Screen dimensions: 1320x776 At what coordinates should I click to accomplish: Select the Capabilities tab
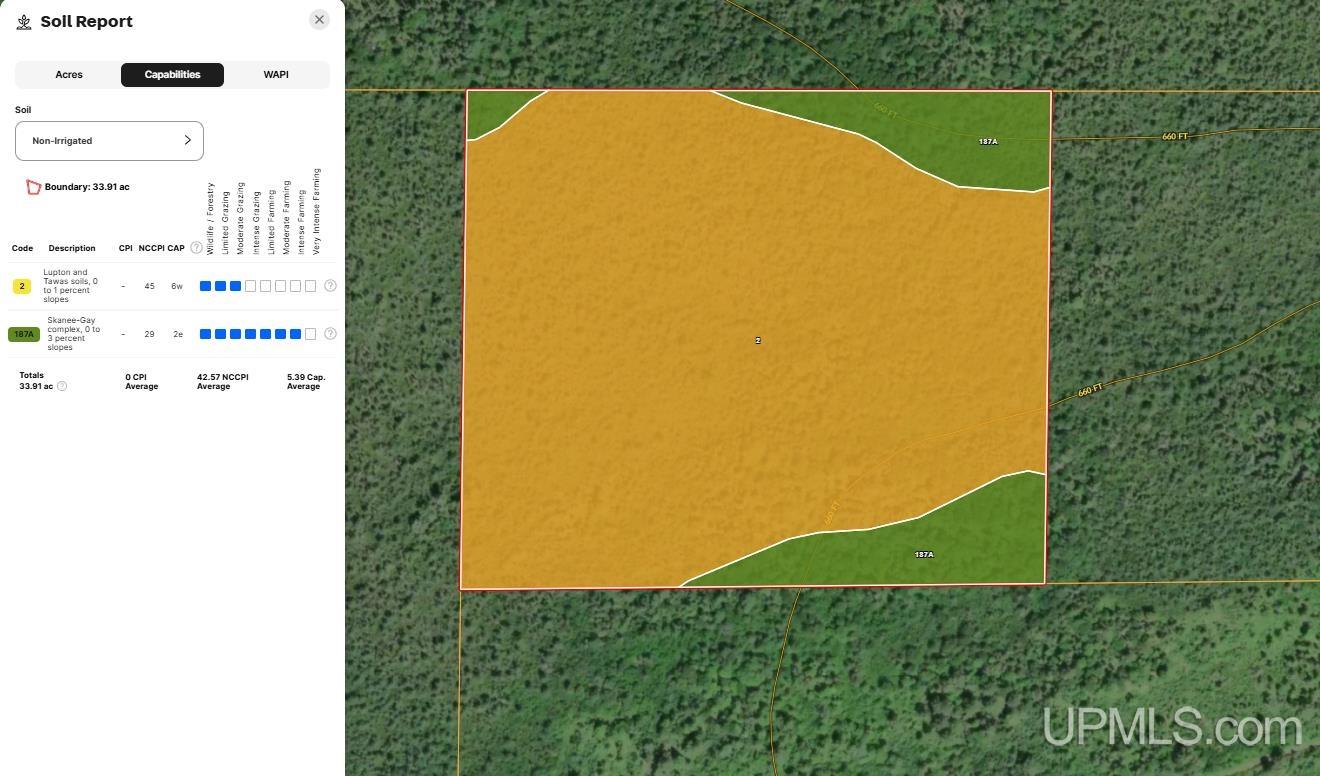[172, 75]
